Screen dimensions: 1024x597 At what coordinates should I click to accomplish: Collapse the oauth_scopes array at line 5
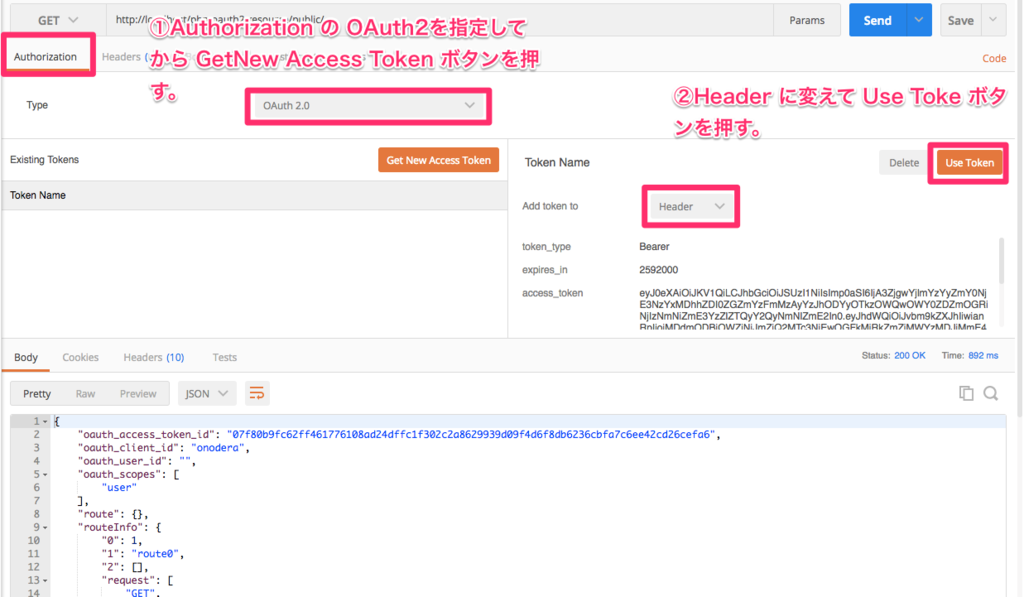click(x=45, y=475)
